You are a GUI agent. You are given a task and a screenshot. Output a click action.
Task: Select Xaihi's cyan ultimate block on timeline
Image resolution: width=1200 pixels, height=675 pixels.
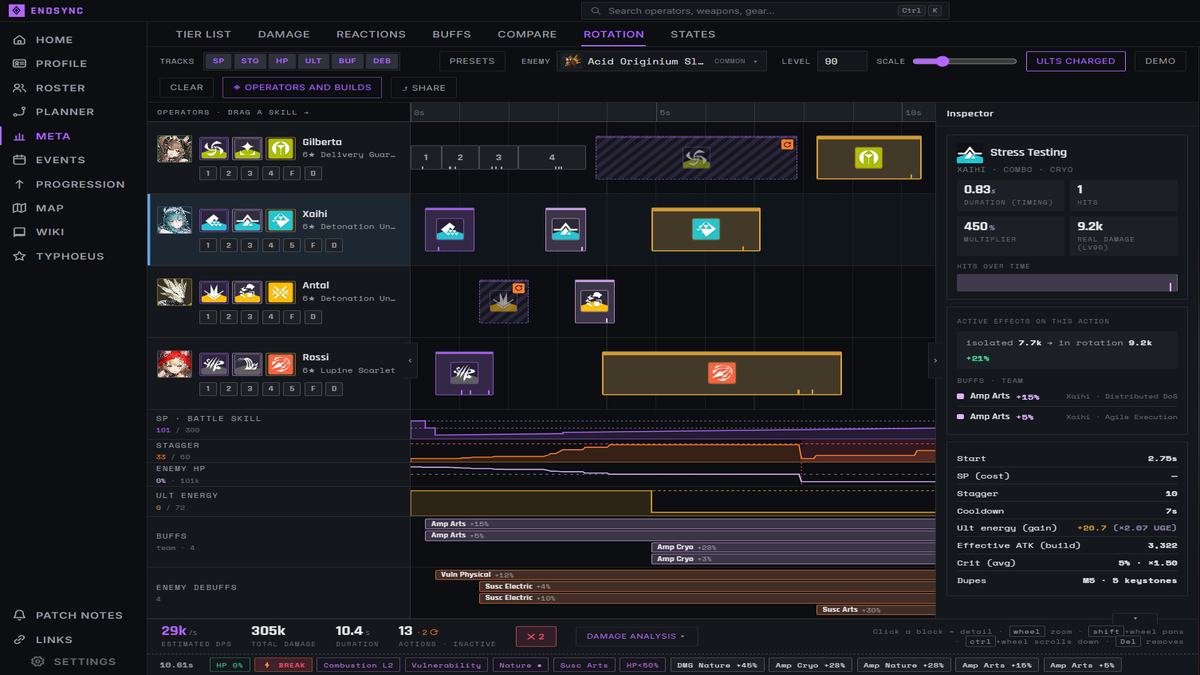[x=706, y=230]
